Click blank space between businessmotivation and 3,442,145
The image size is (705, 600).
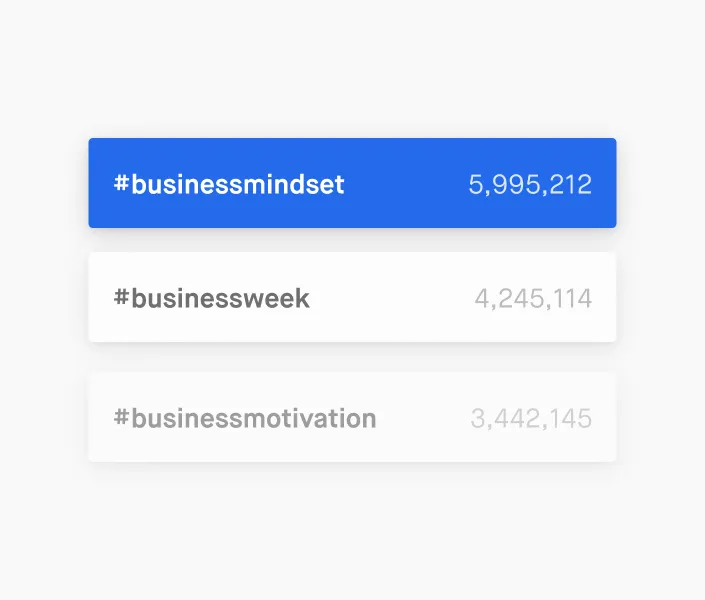click(423, 418)
